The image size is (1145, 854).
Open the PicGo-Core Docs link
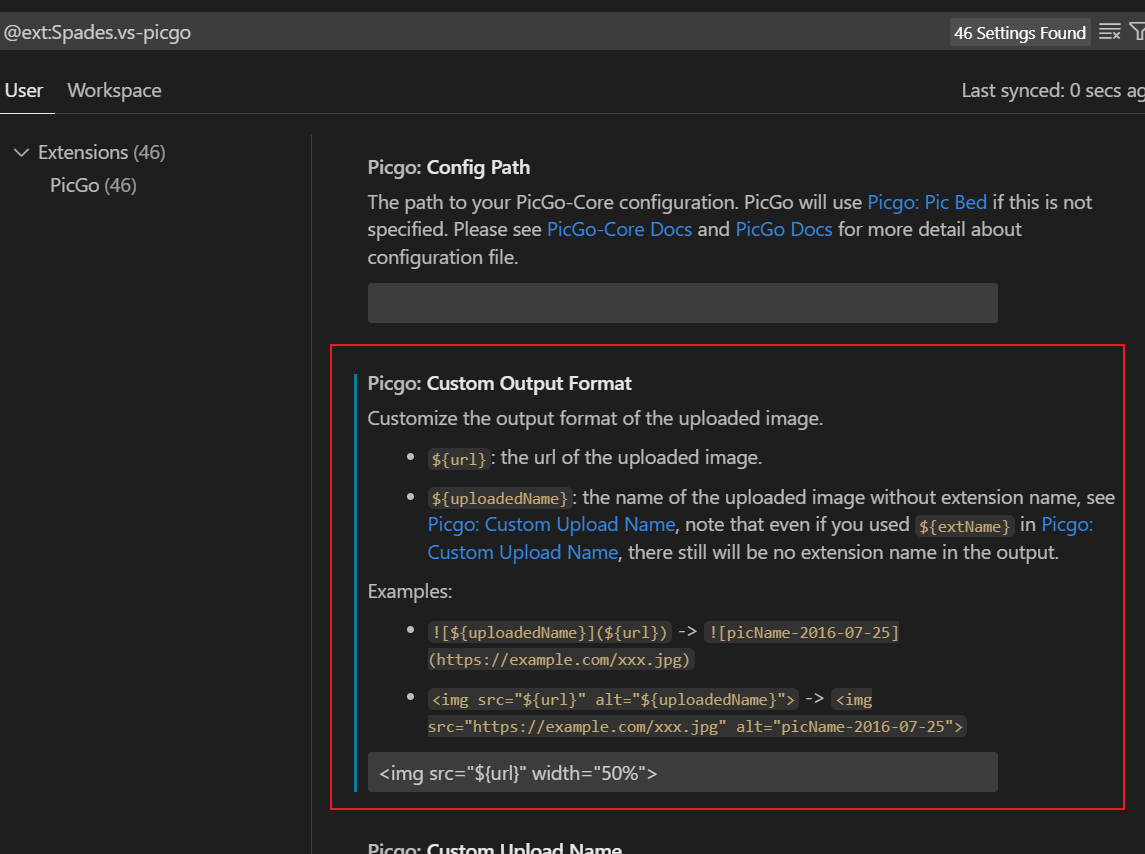(619, 229)
